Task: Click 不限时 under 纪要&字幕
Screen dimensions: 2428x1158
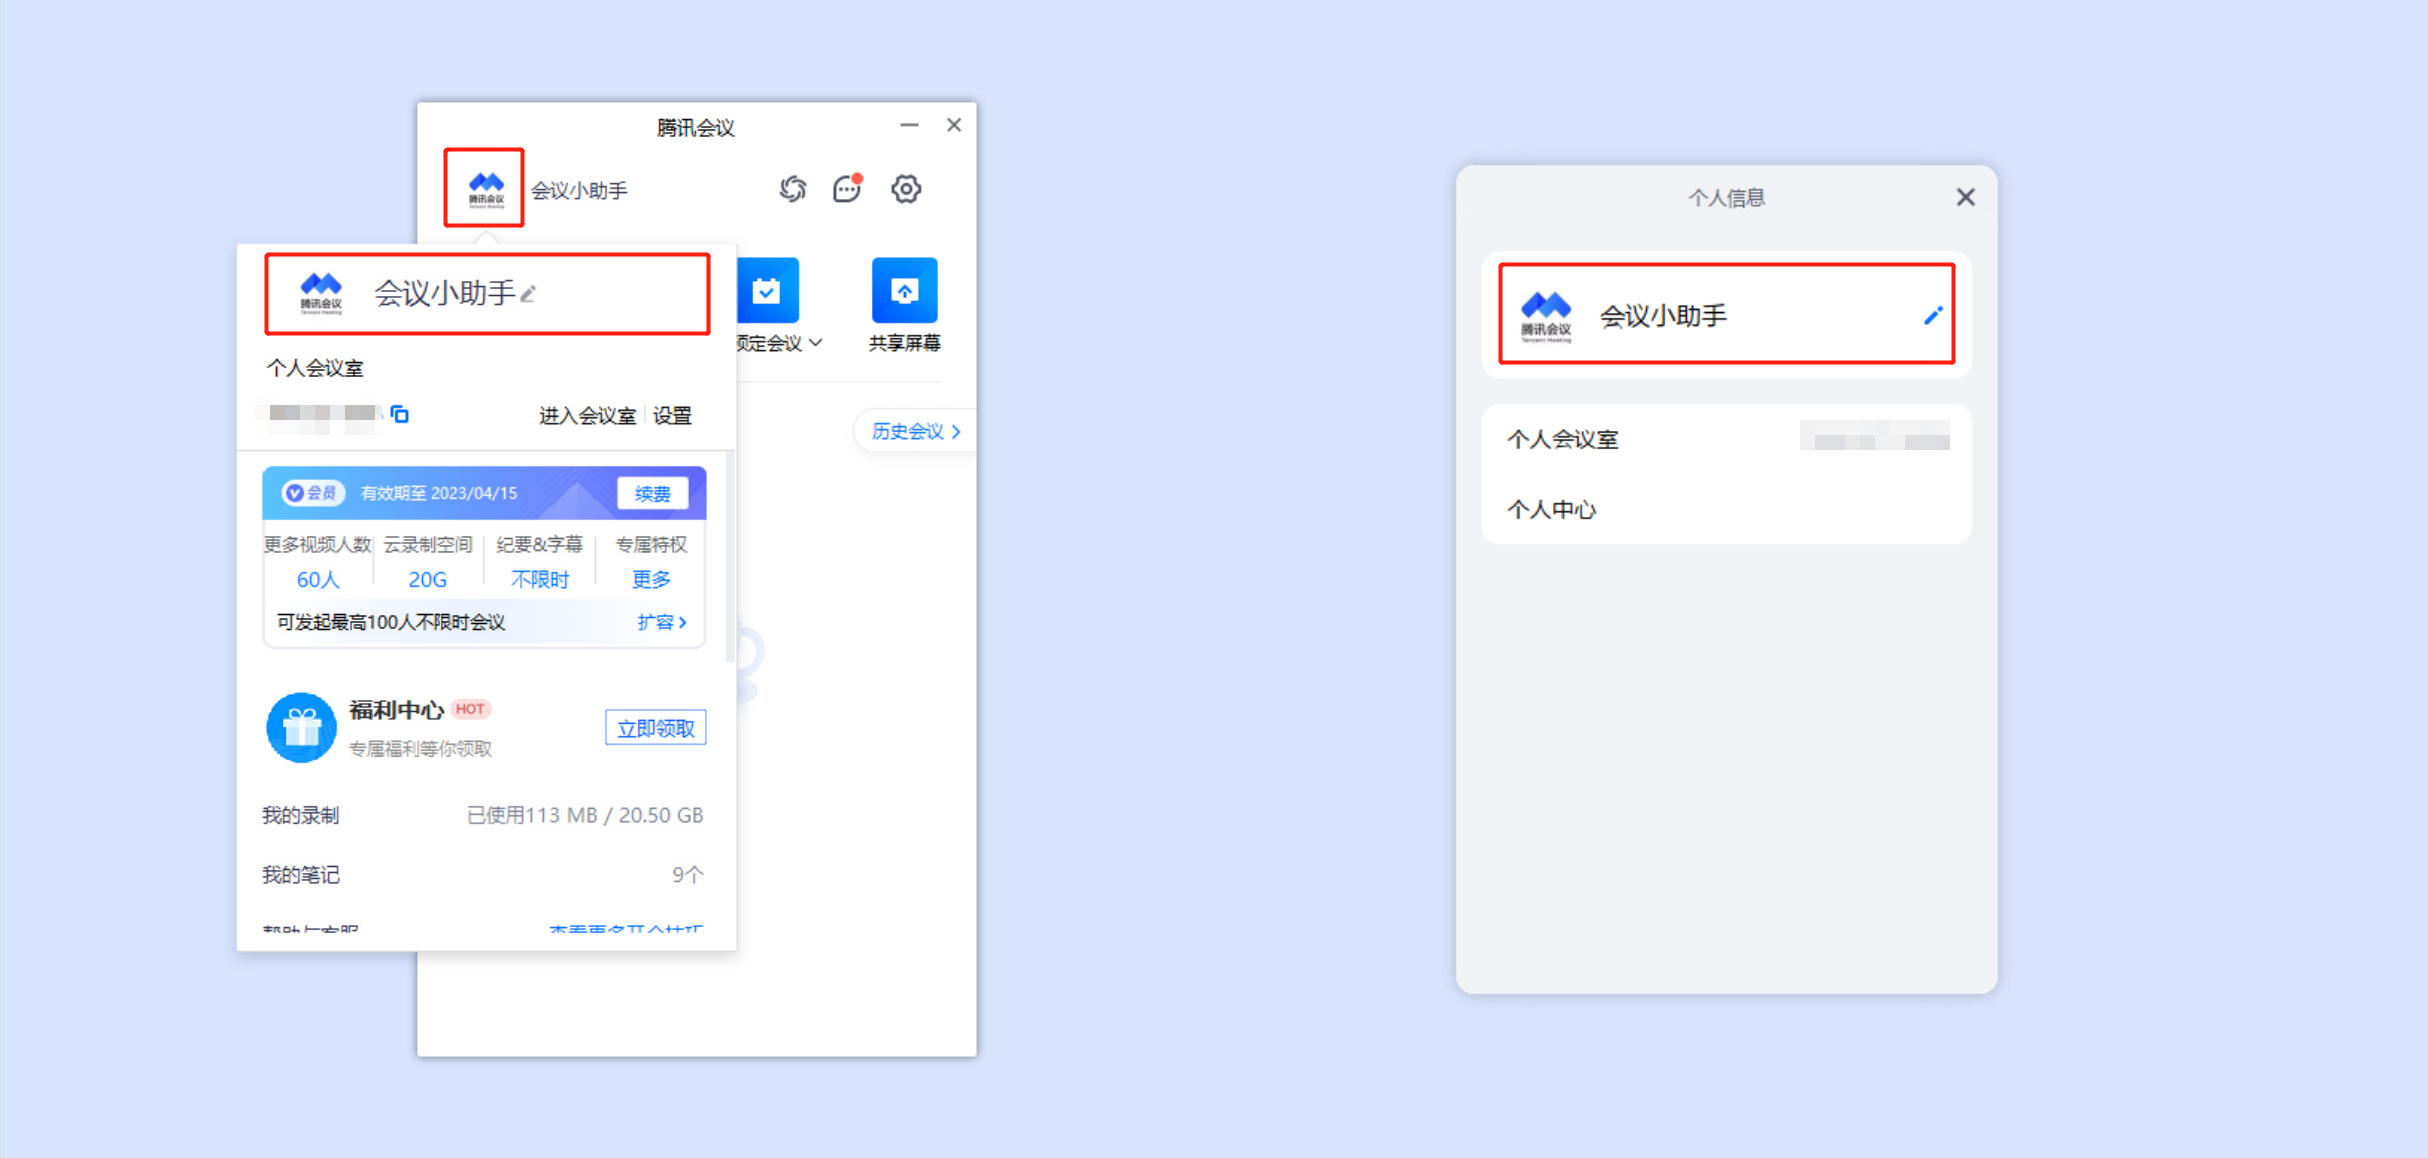Action: pyautogui.click(x=540, y=579)
